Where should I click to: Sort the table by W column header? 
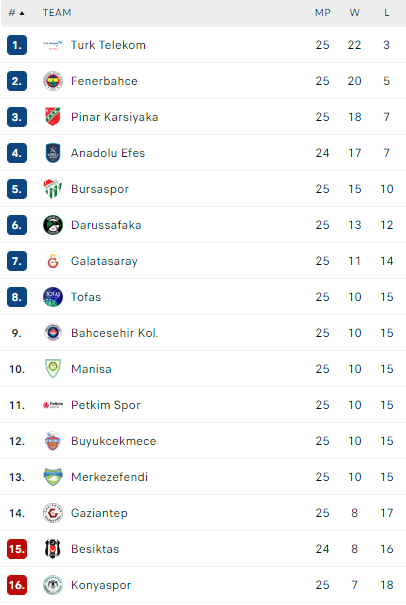click(355, 13)
